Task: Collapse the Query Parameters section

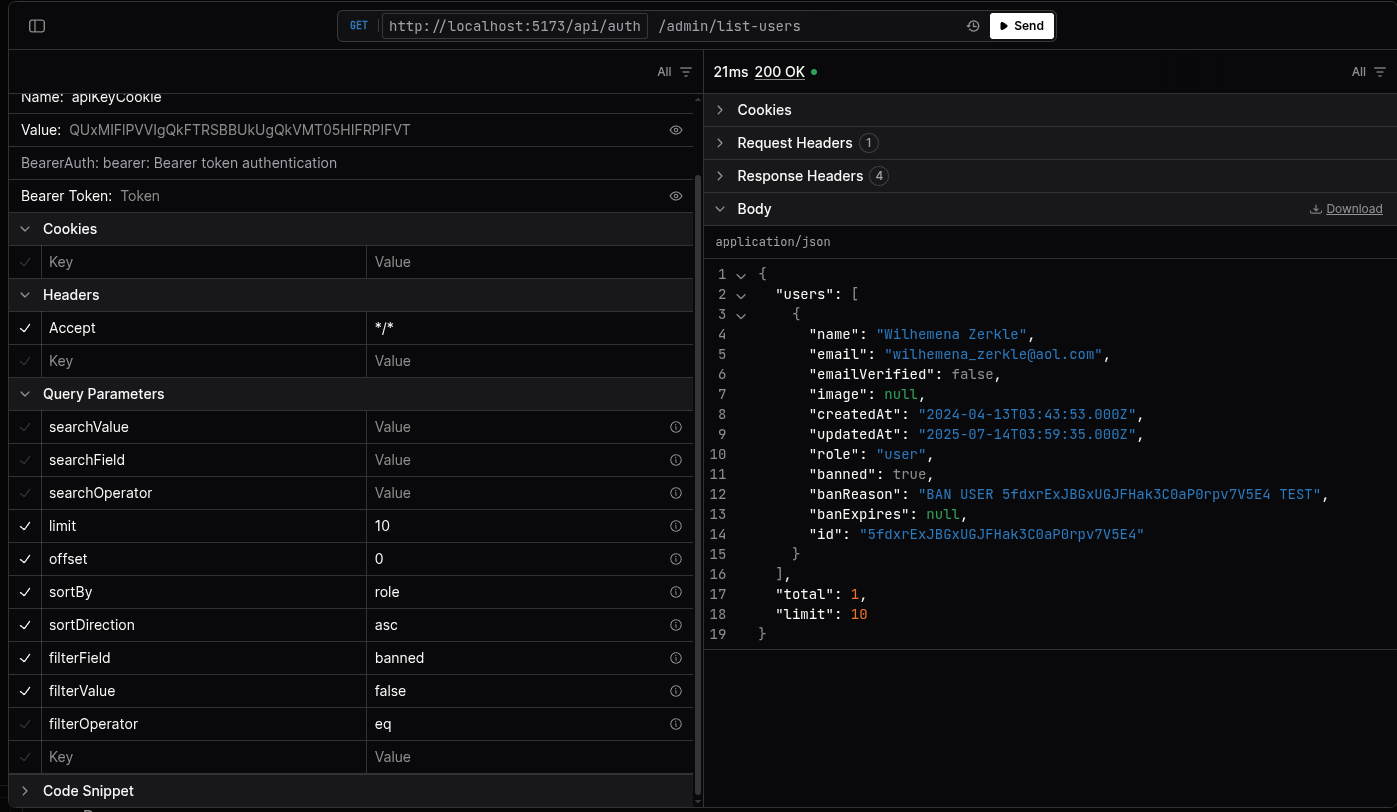Action: coord(103,394)
